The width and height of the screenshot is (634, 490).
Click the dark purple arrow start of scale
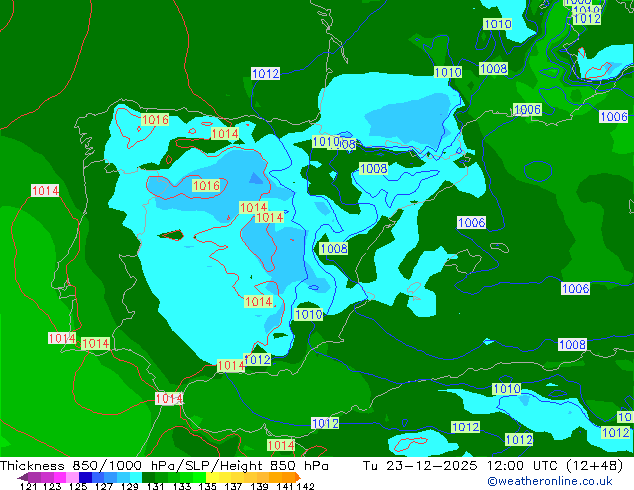click(x=22, y=477)
